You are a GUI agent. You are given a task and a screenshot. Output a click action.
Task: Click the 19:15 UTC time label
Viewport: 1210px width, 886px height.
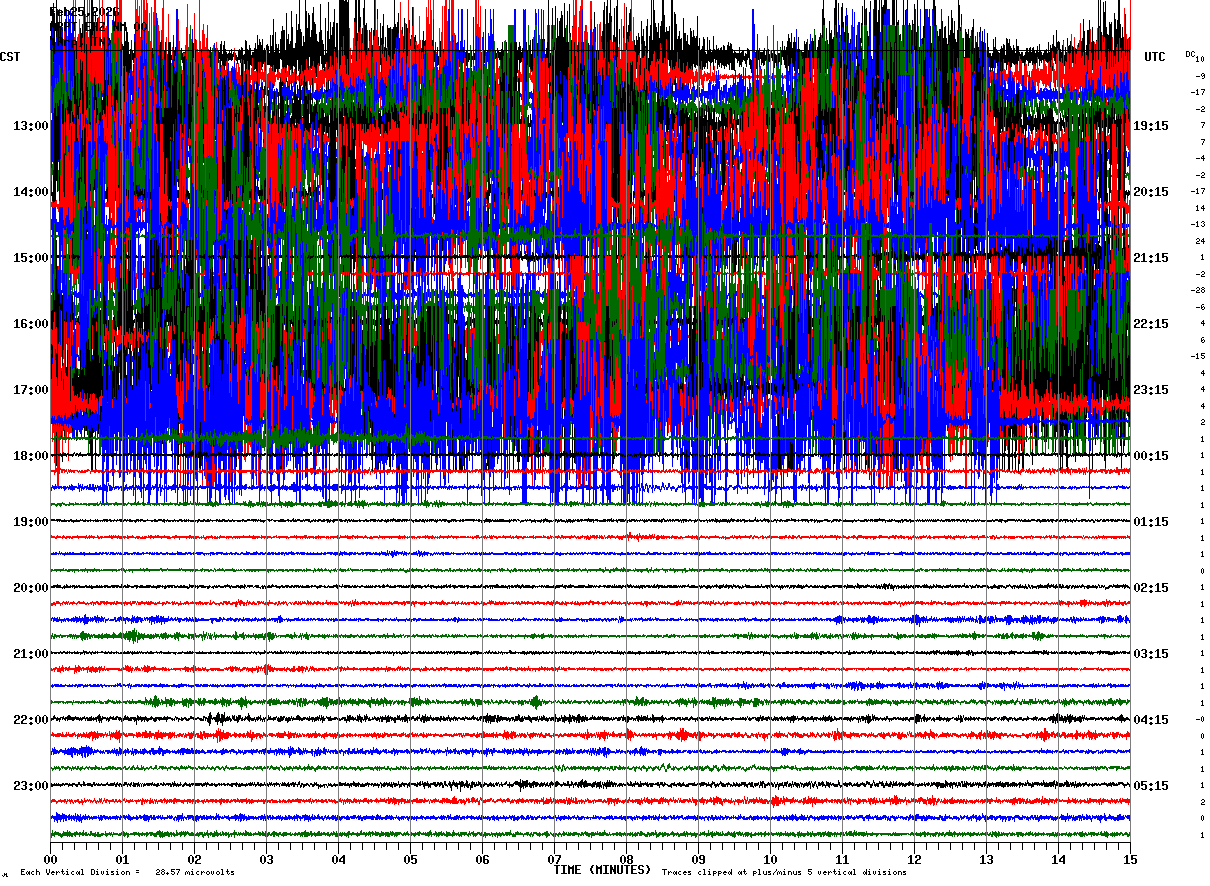[1151, 126]
